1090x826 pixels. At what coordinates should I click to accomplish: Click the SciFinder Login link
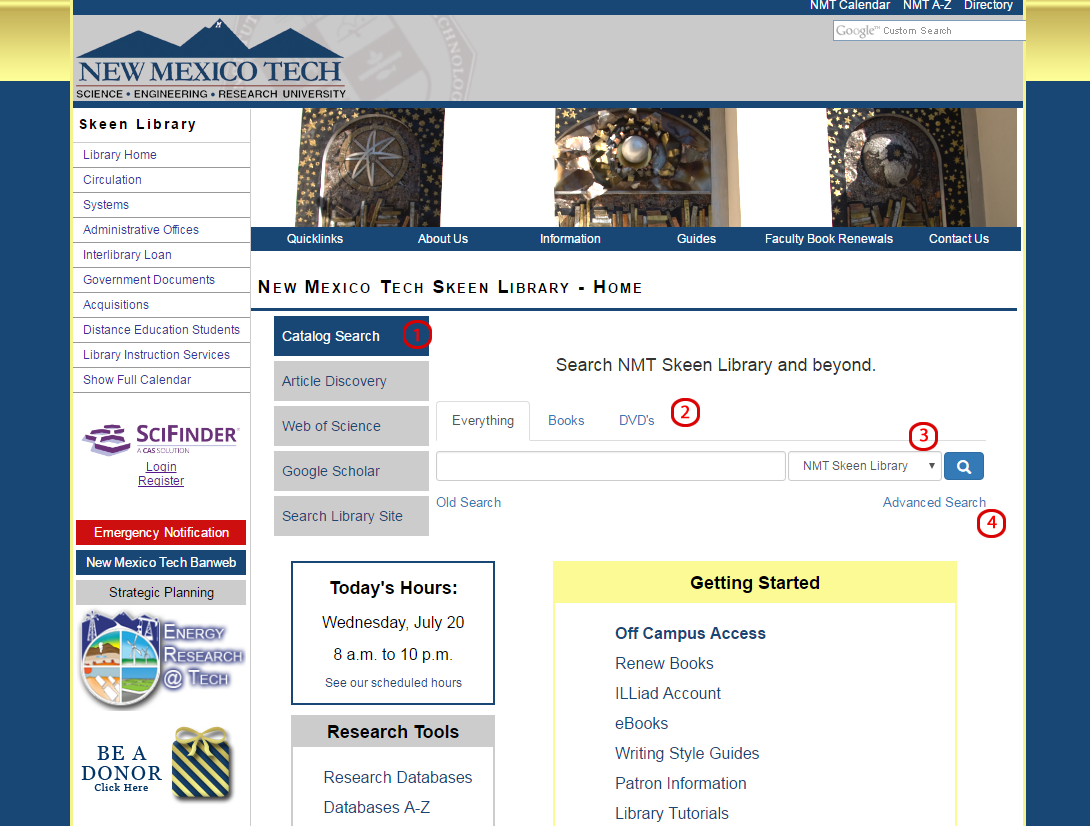pyautogui.click(x=161, y=467)
